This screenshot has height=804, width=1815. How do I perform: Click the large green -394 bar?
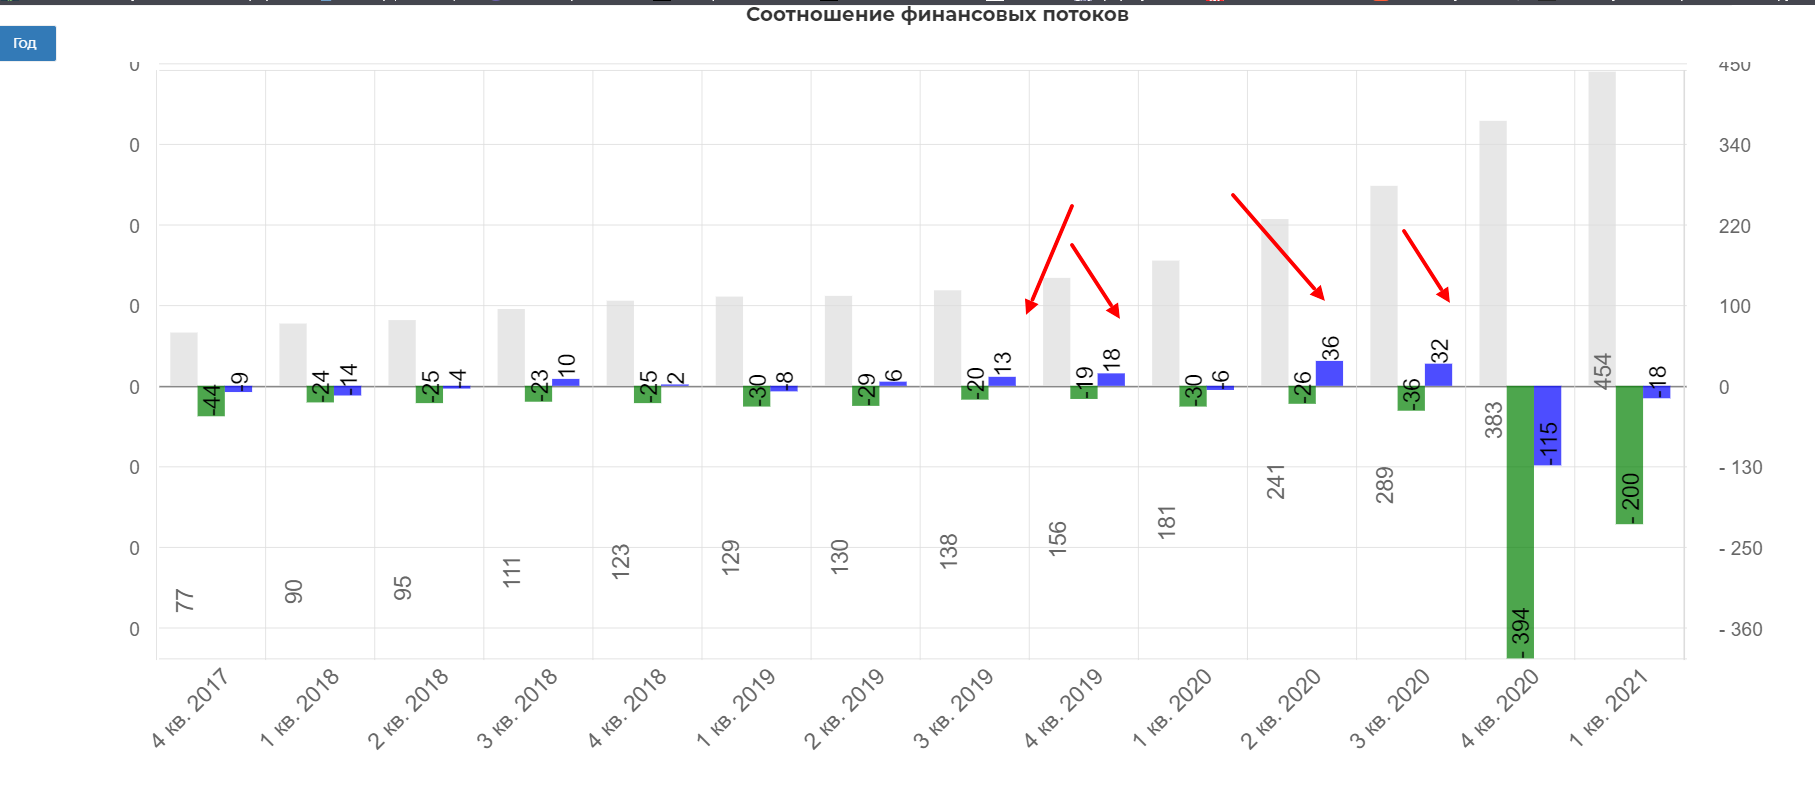point(1519,522)
